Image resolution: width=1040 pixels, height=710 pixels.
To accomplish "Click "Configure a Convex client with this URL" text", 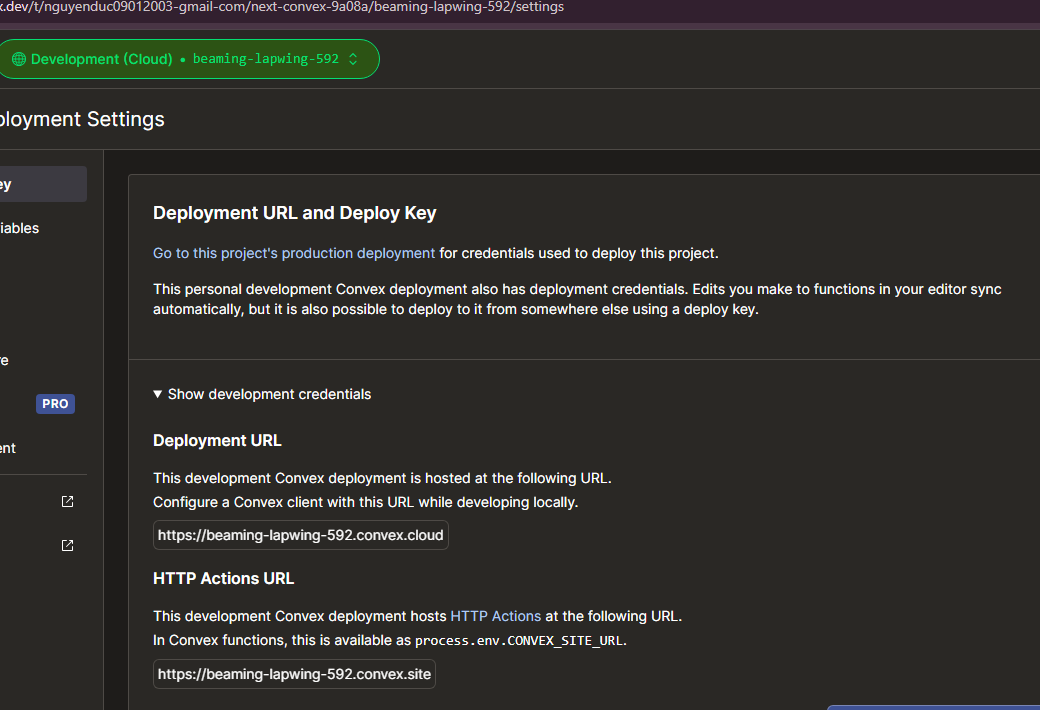I will (x=284, y=503).
